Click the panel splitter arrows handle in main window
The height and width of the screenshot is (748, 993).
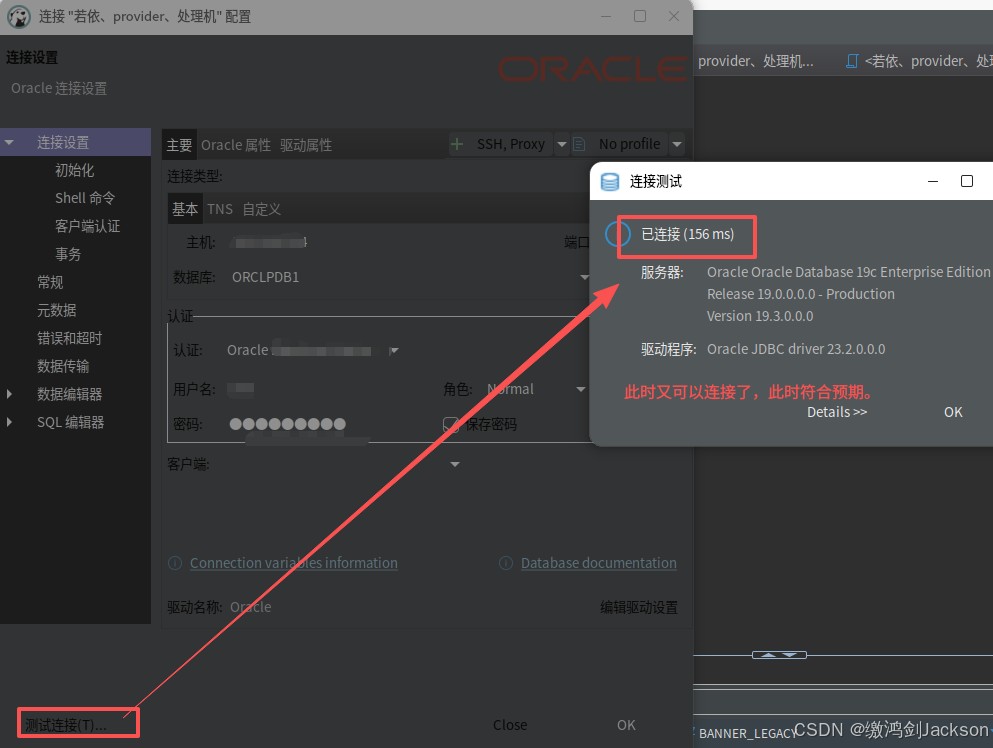pos(779,655)
